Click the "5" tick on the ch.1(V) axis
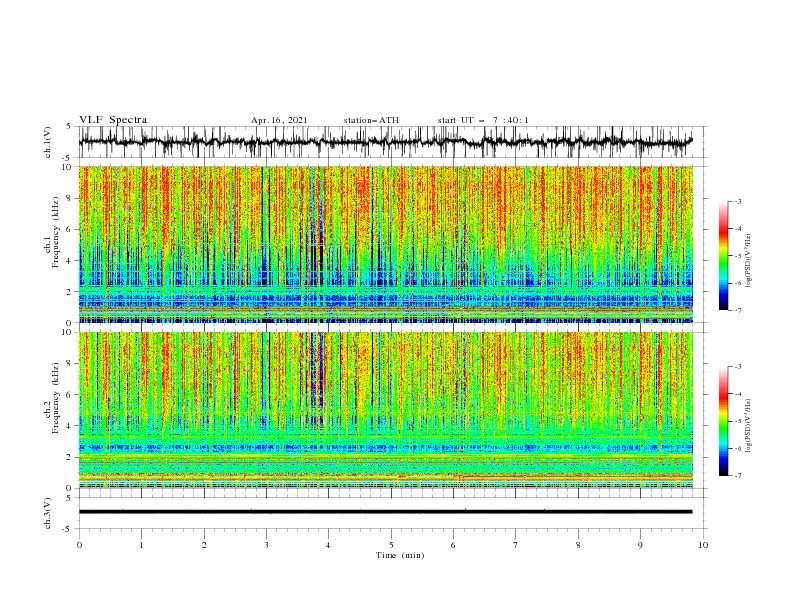The image size is (792, 612). 70,127
